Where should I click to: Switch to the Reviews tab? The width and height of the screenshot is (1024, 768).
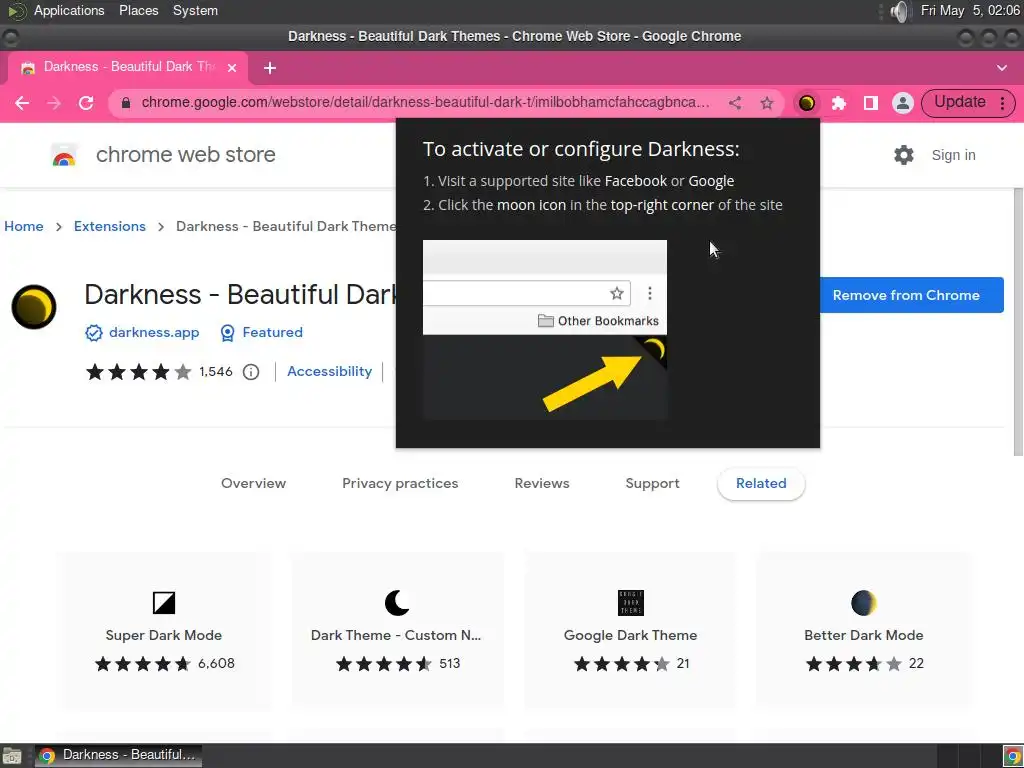pyautogui.click(x=542, y=484)
